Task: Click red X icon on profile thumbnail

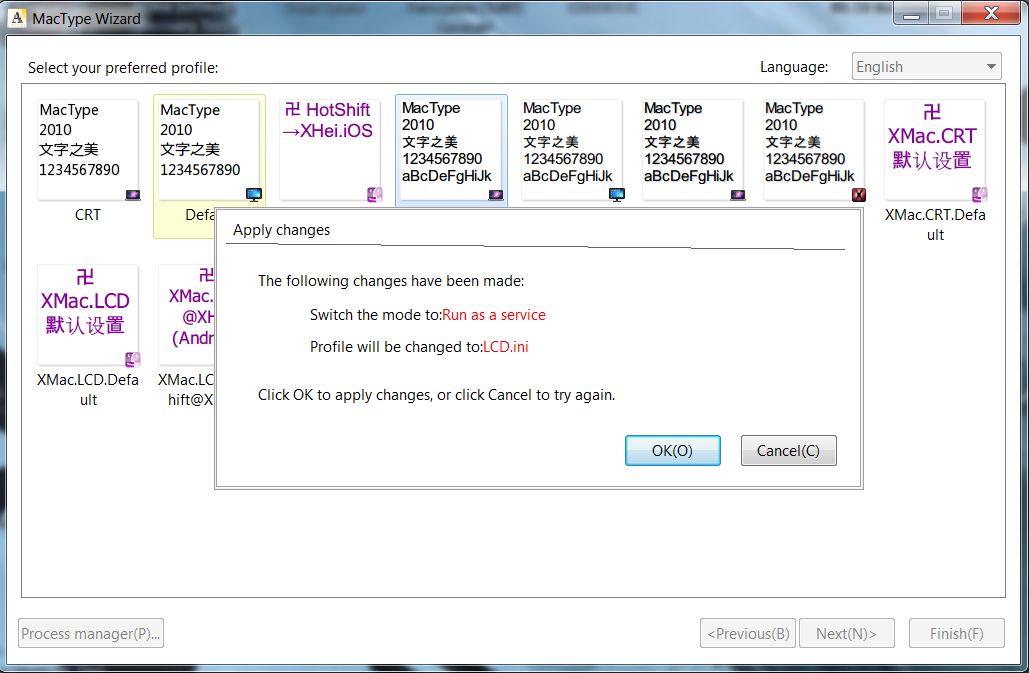Action: pos(858,195)
